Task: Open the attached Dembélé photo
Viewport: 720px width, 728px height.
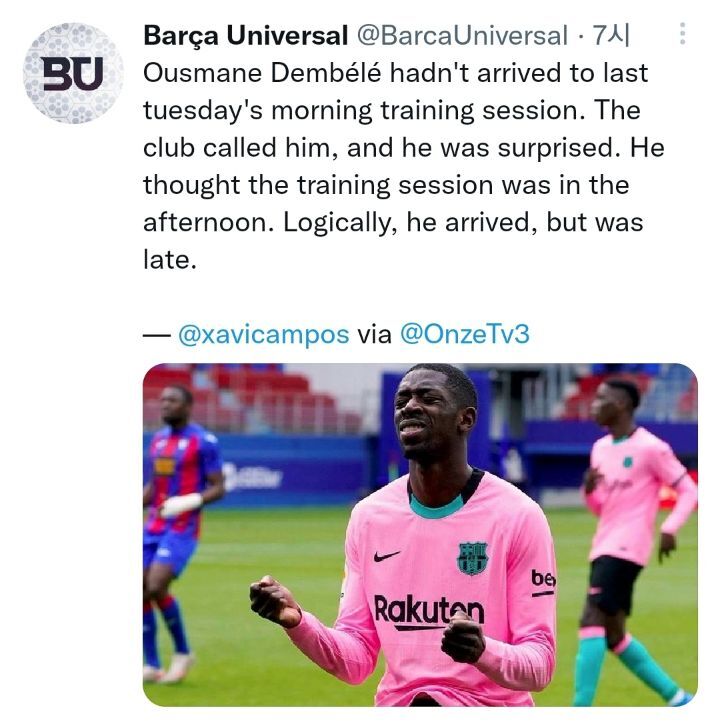Action: click(420, 535)
